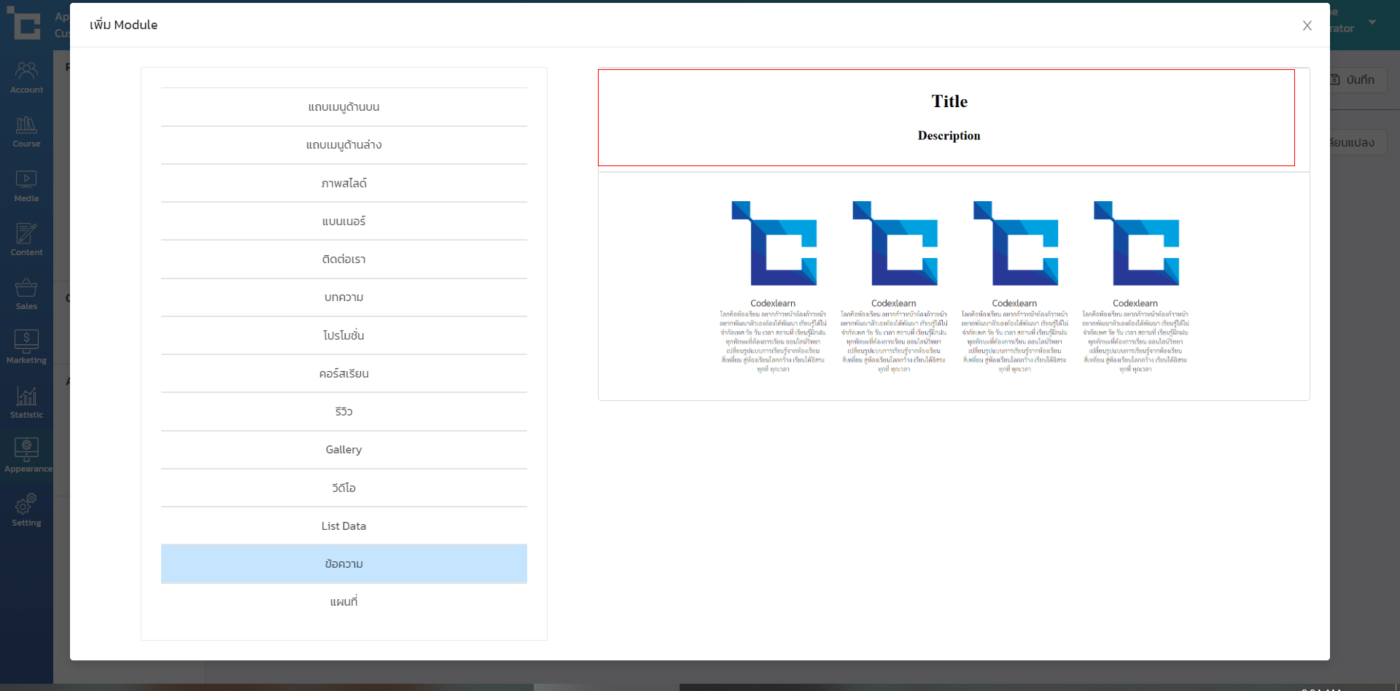The width and height of the screenshot is (1400, 691).
Task: Pick the Title Description text layout preview
Action: tap(946, 118)
